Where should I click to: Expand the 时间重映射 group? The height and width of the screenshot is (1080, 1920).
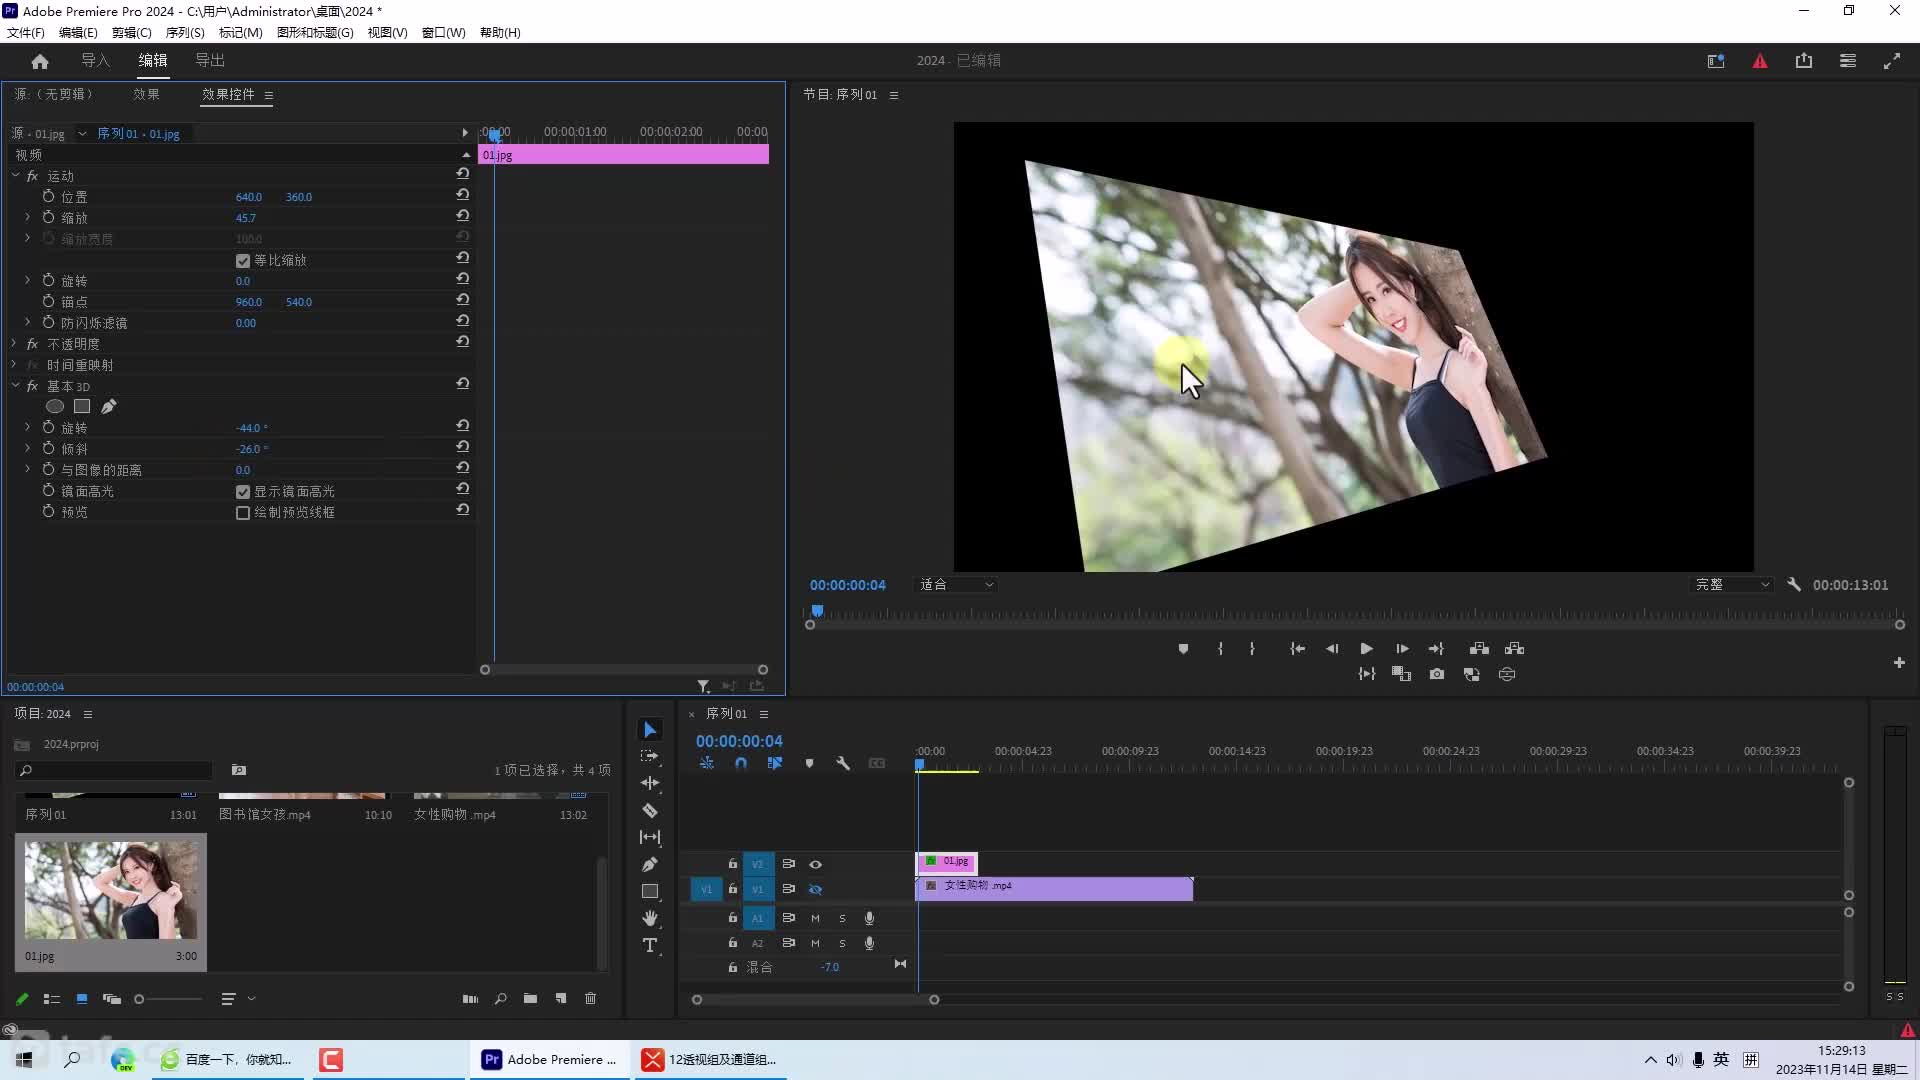coord(15,365)
